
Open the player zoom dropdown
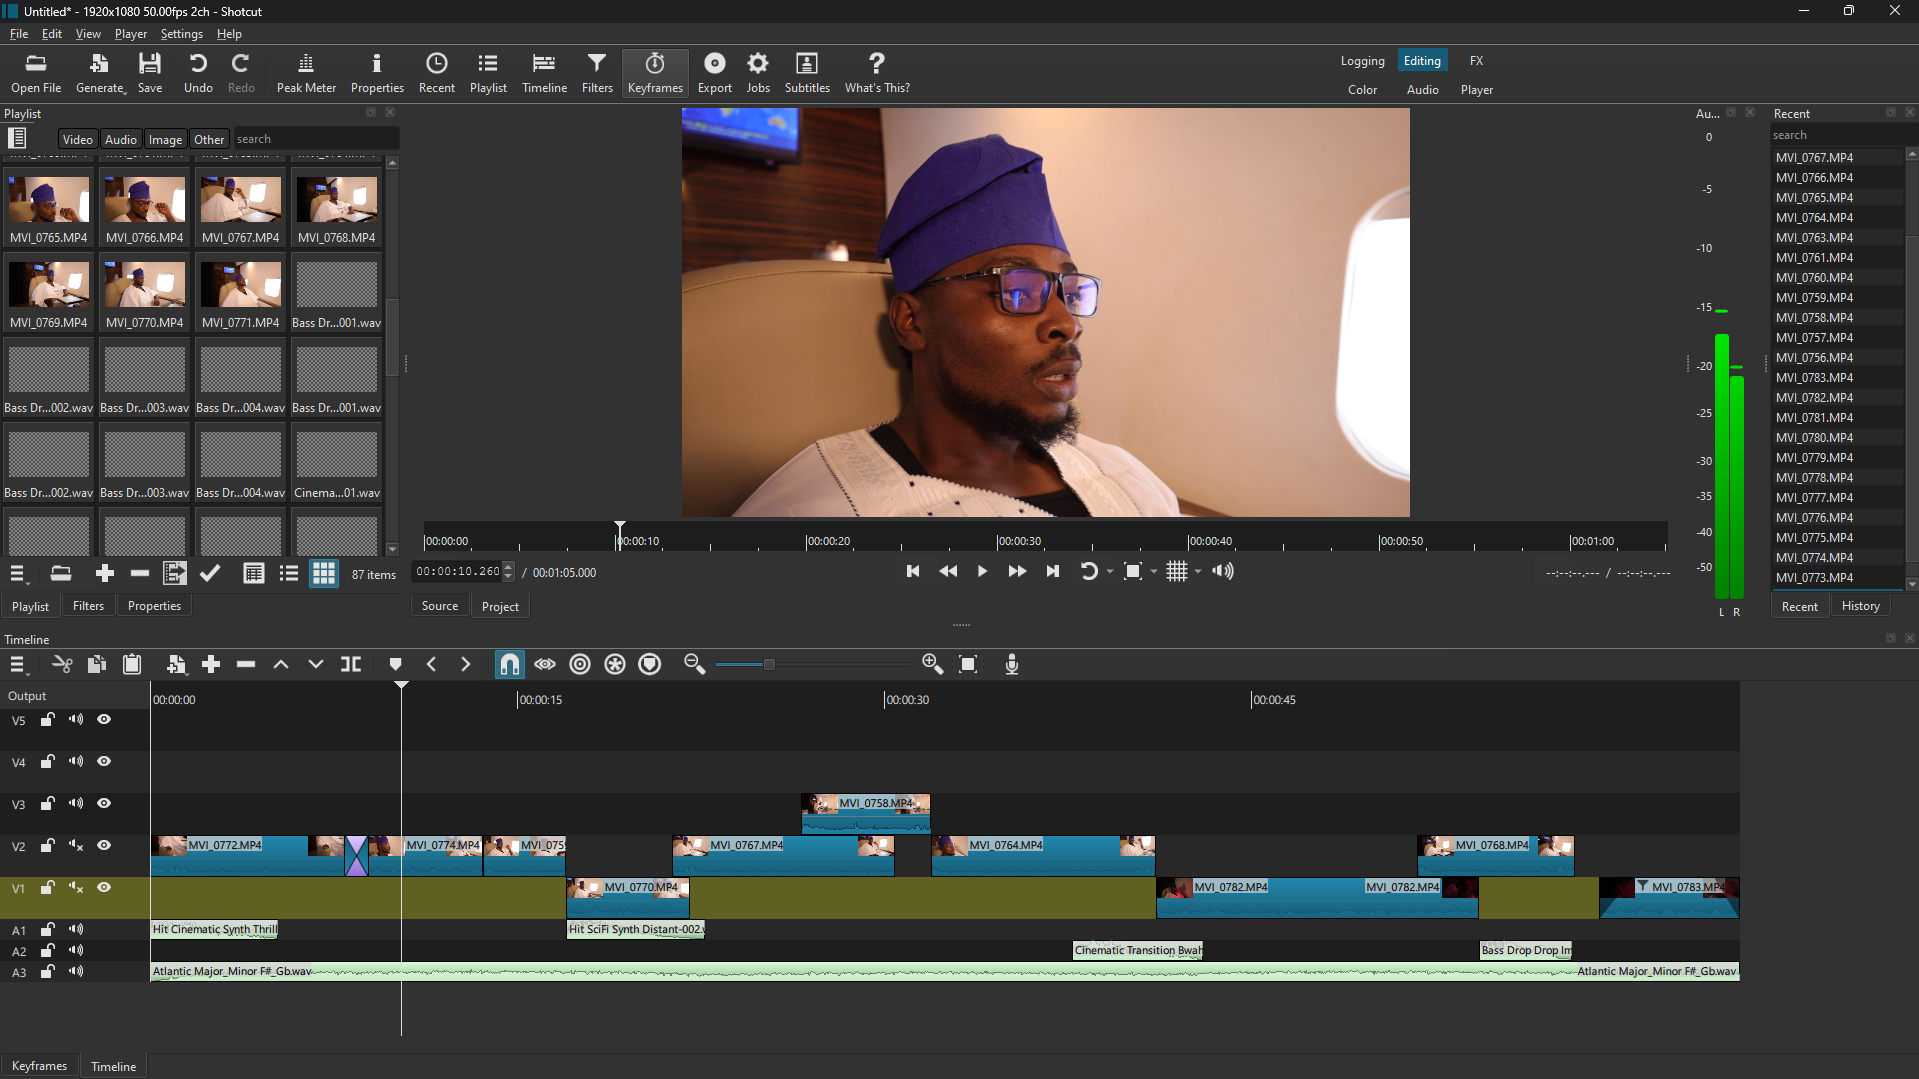(1154, 571)
